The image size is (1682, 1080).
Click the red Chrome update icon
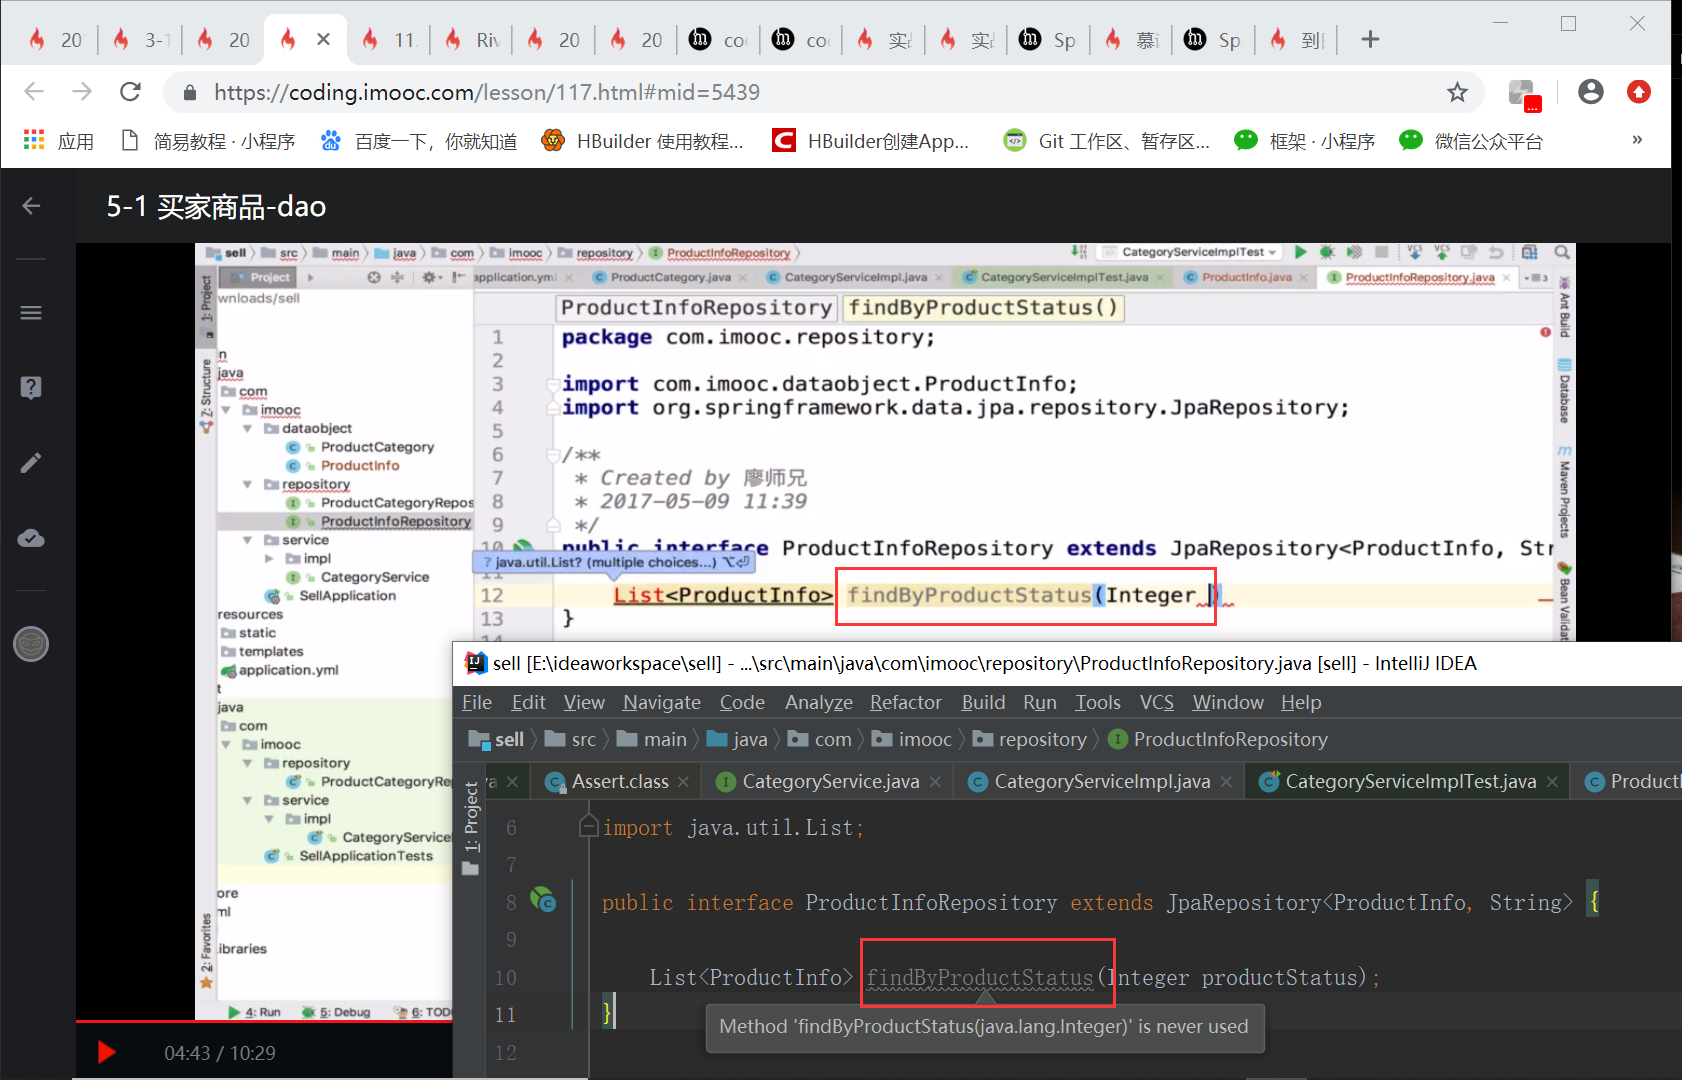click(1638, 92)
